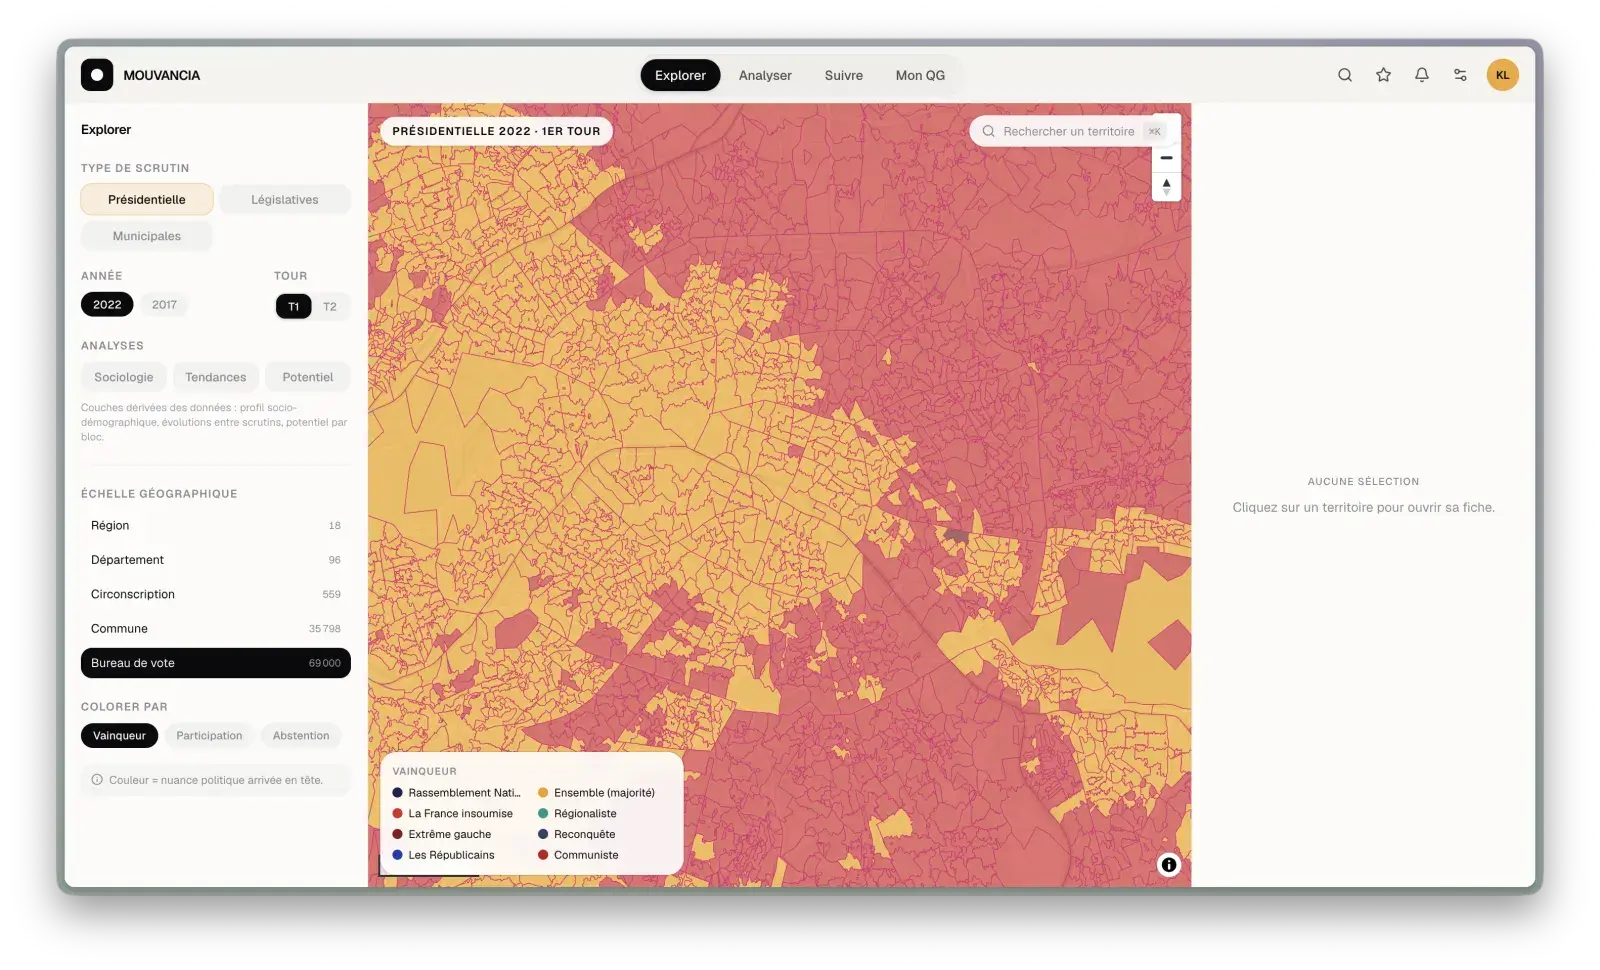Choose Commune geographic scale

pos(216,629)
